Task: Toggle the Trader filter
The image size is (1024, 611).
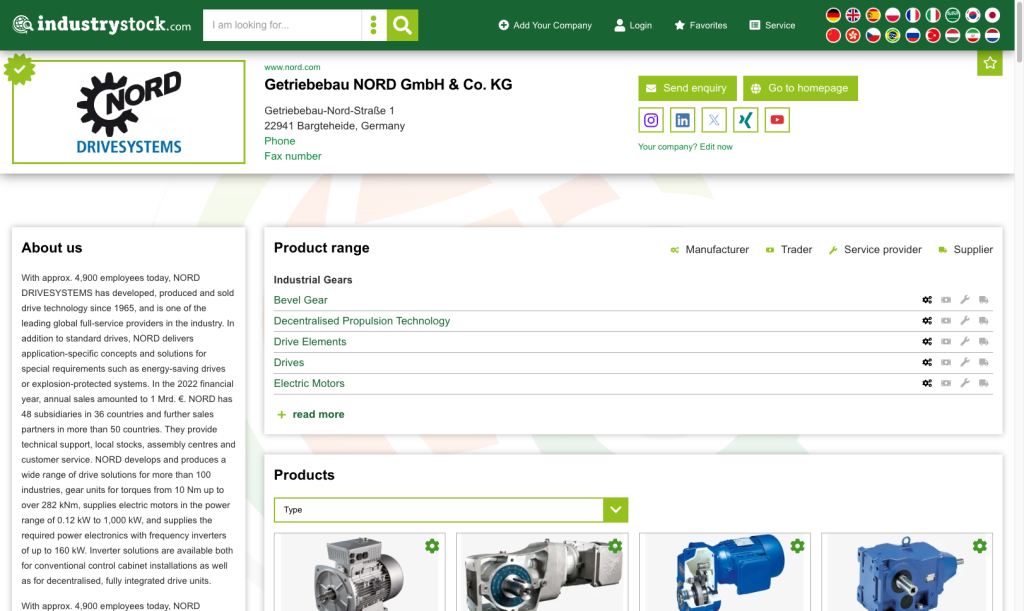Action: (789, 250)
